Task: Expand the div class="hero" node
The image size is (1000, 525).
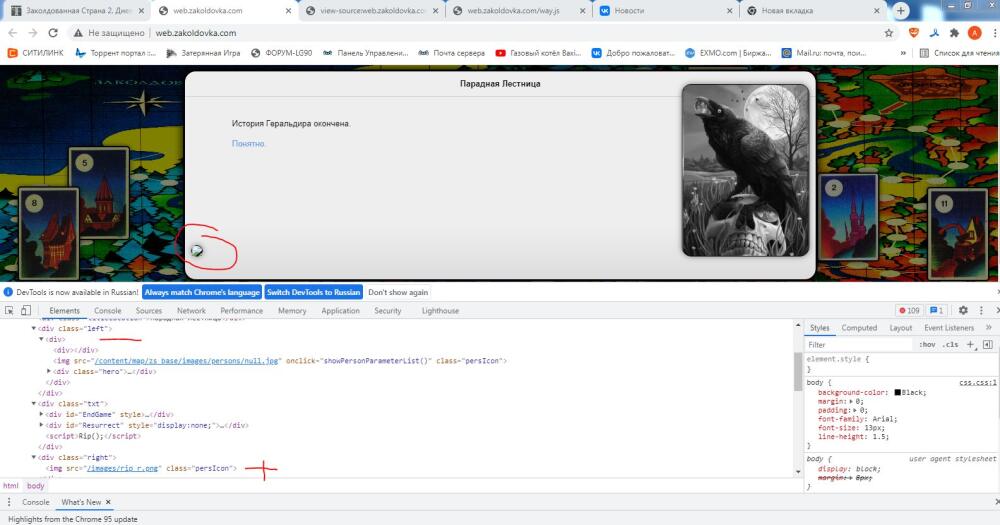Action: click(48, 371)
